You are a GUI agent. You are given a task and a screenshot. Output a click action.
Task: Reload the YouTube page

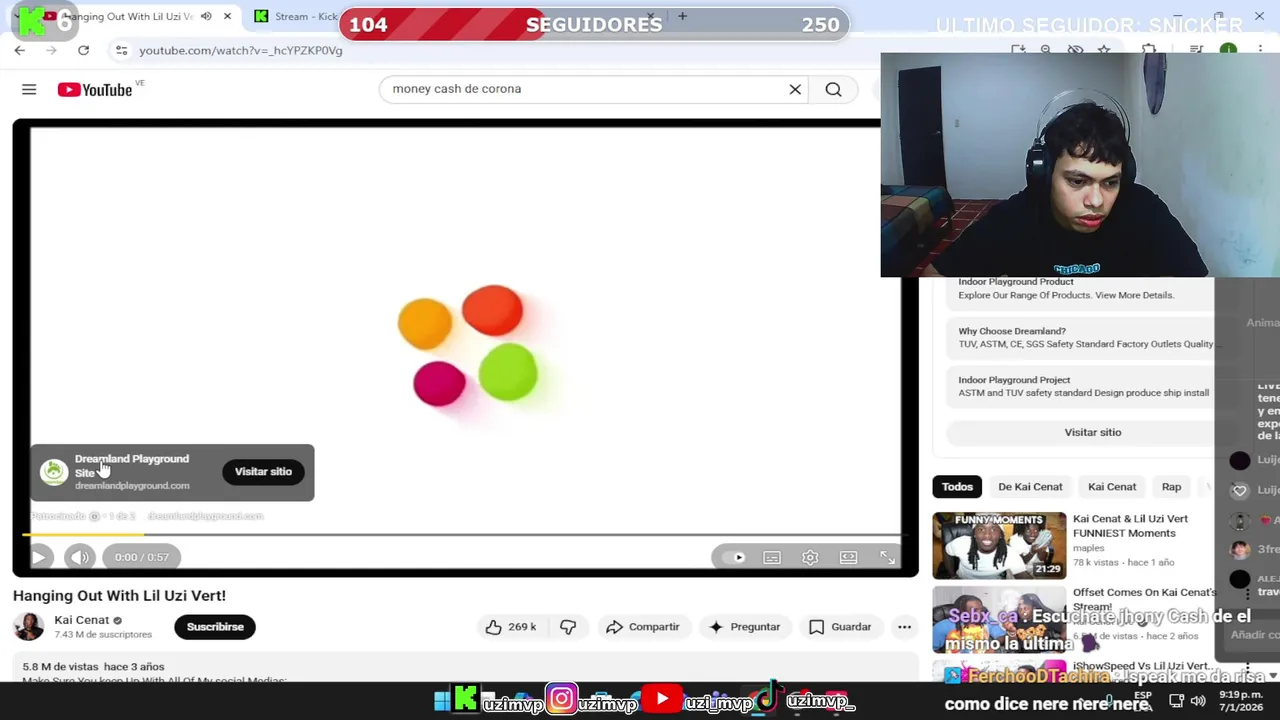point(83,50)
